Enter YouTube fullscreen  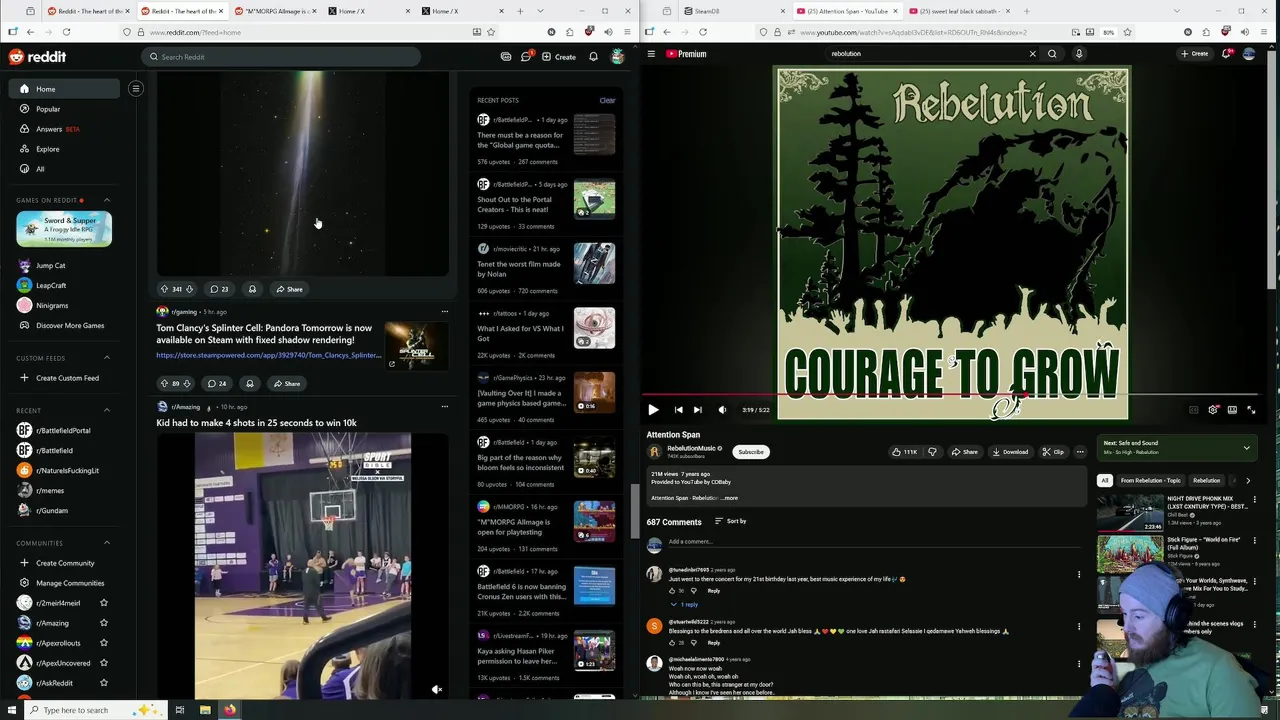tap(1251, 409)
